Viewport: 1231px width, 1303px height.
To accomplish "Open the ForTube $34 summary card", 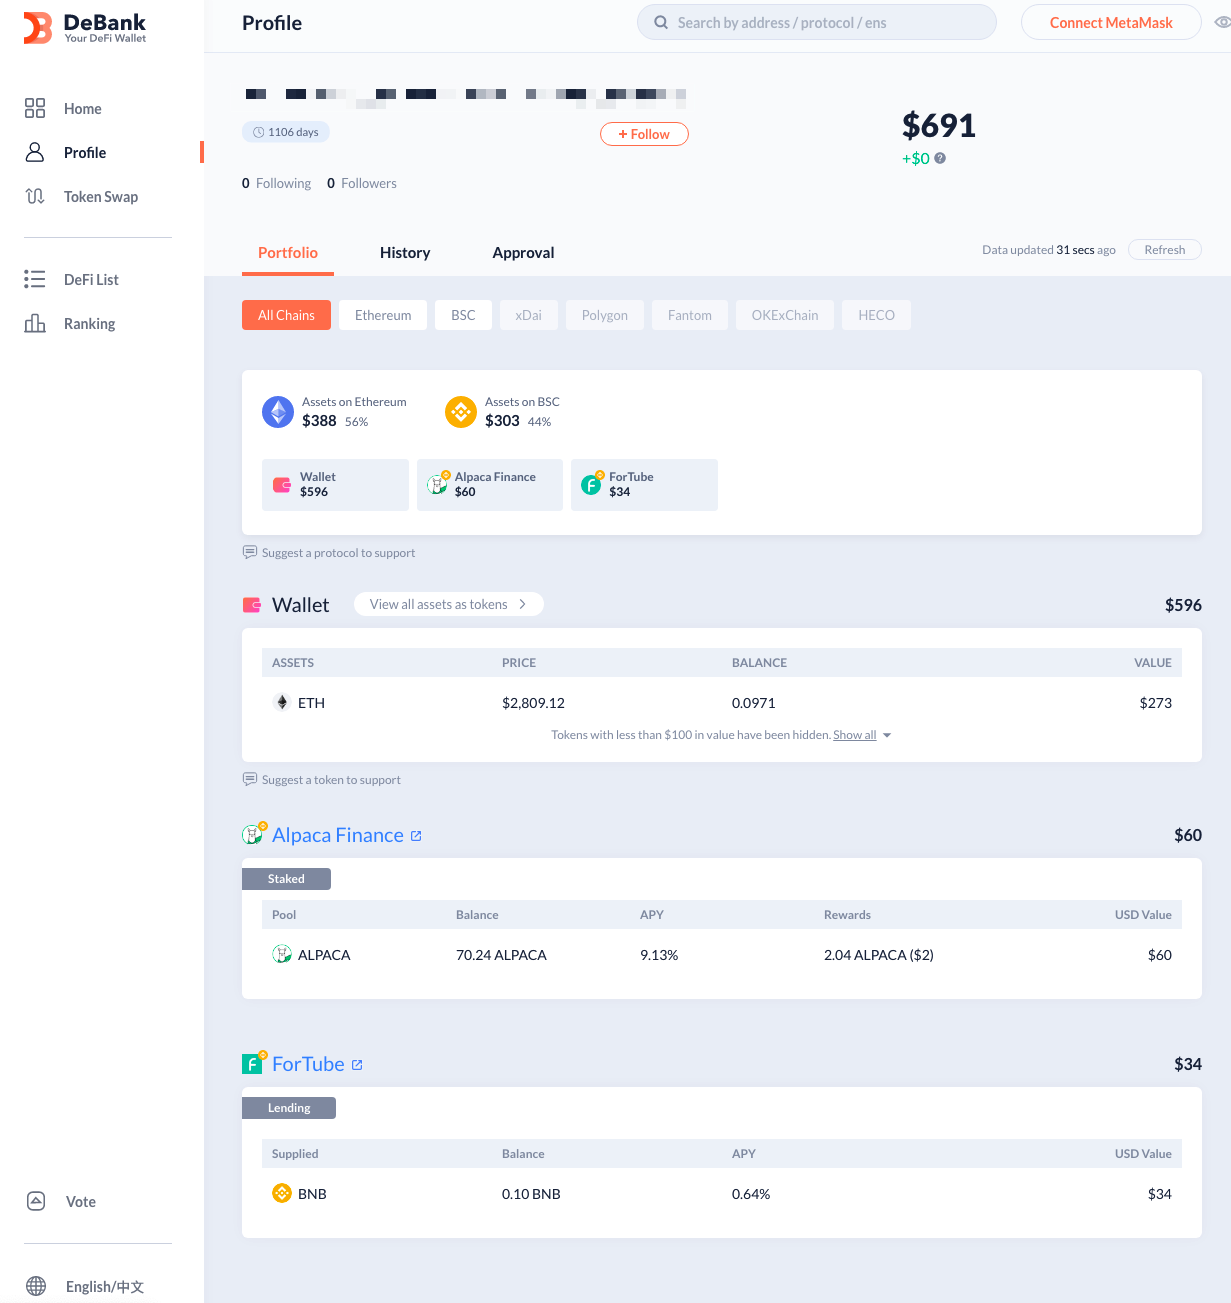I will pos(644,485).
